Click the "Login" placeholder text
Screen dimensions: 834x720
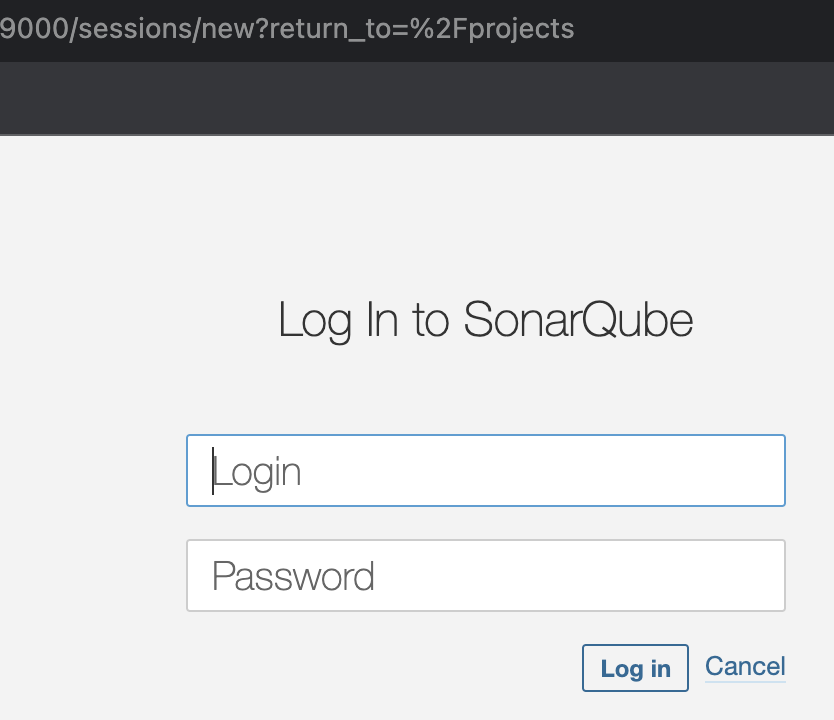[x=258, y=472]
